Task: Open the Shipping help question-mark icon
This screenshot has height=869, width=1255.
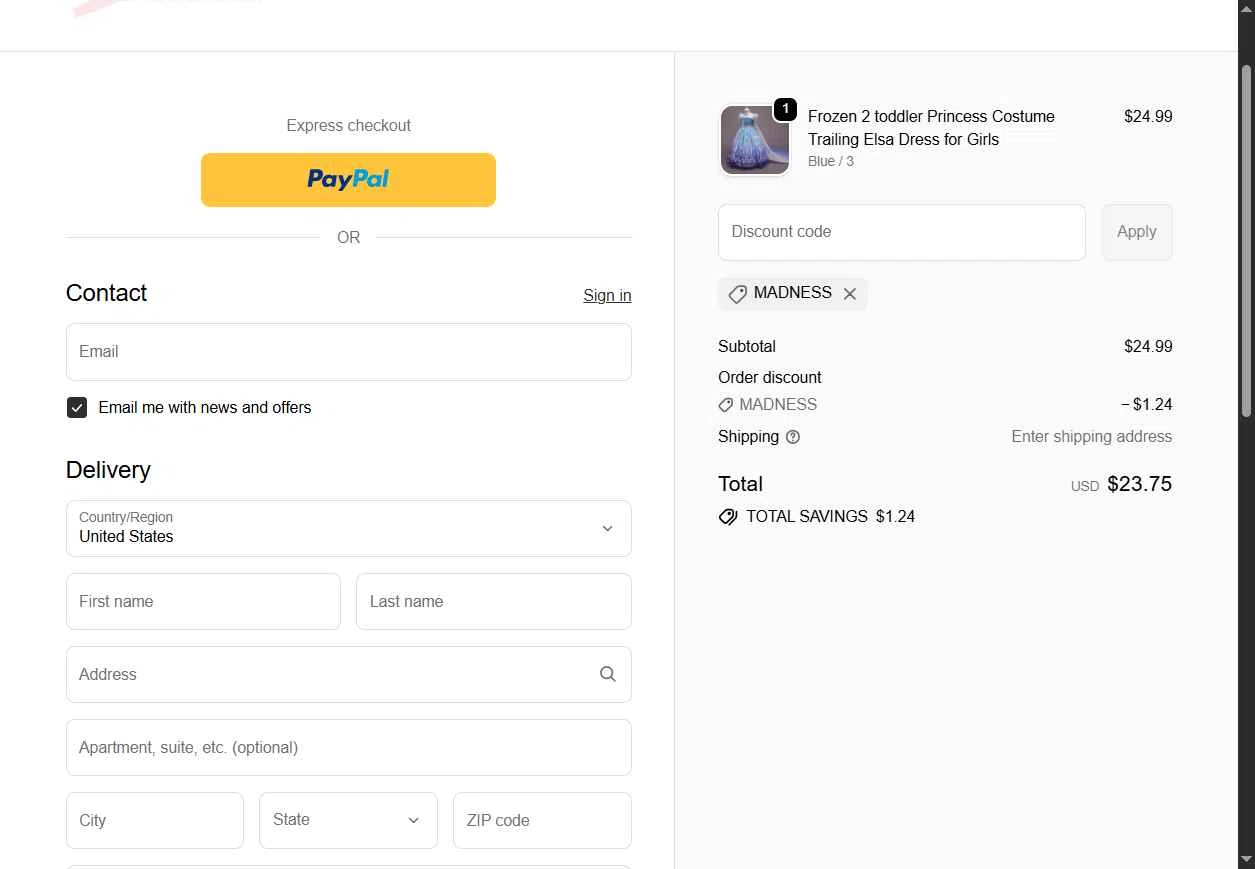Action: click(793, 437)
